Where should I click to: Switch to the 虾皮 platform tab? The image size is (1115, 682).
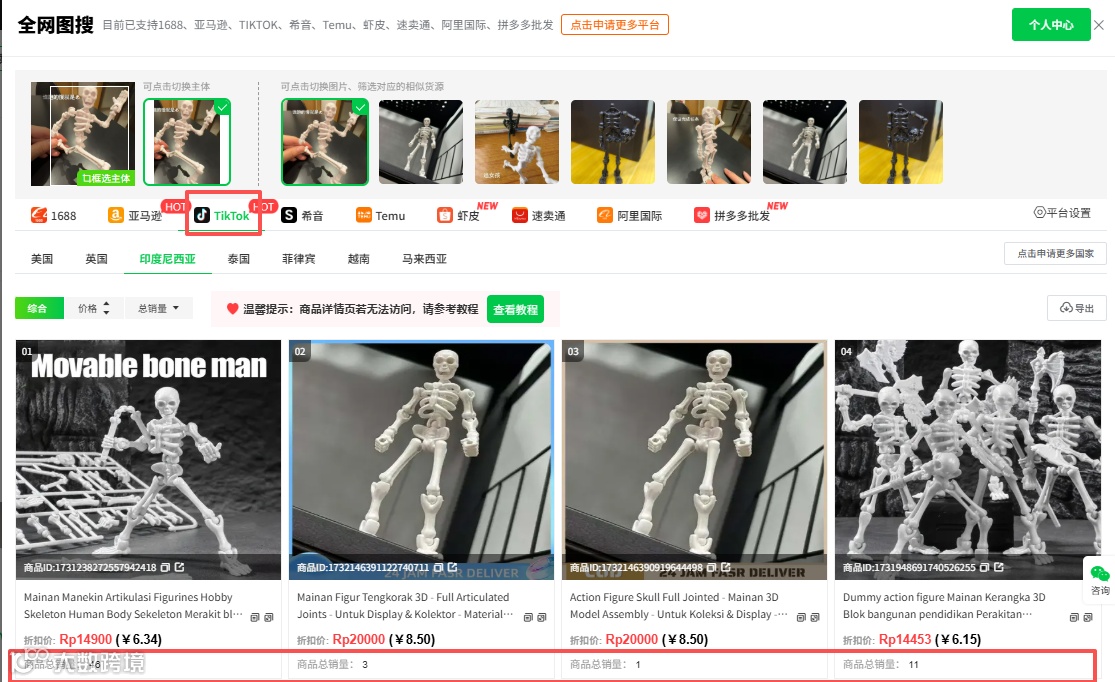coord(459,215)
